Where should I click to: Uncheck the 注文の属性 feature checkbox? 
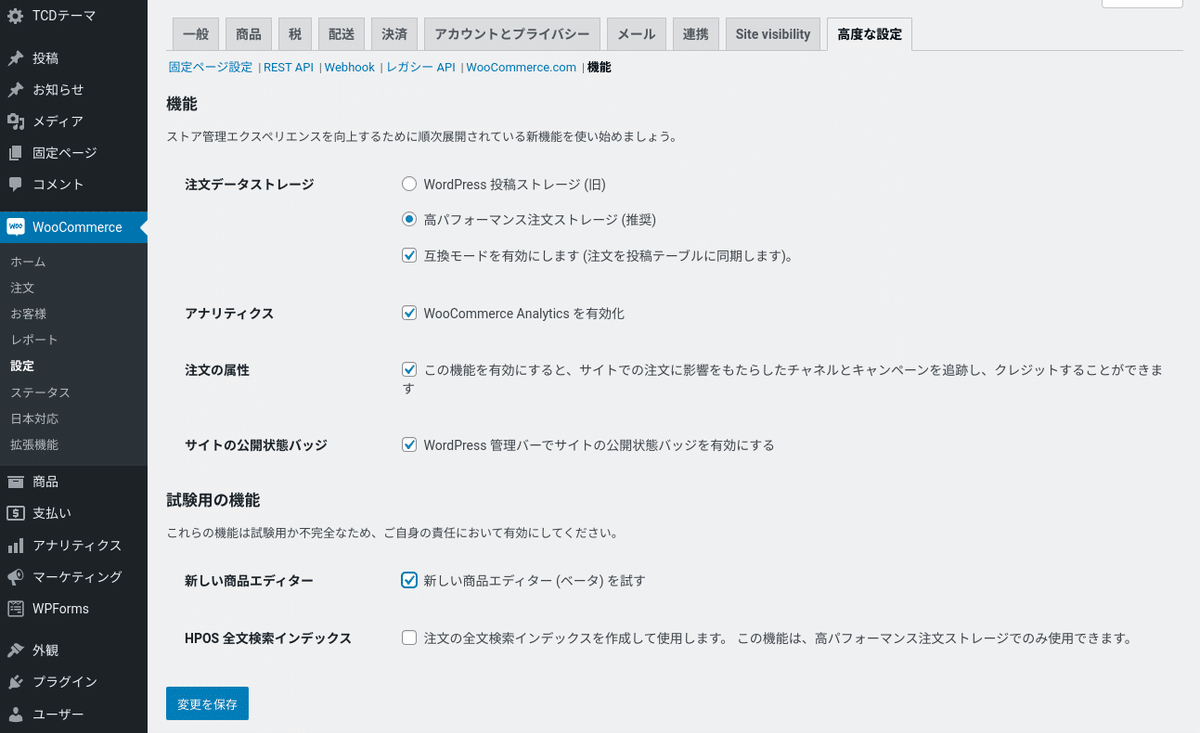(409, 370)
